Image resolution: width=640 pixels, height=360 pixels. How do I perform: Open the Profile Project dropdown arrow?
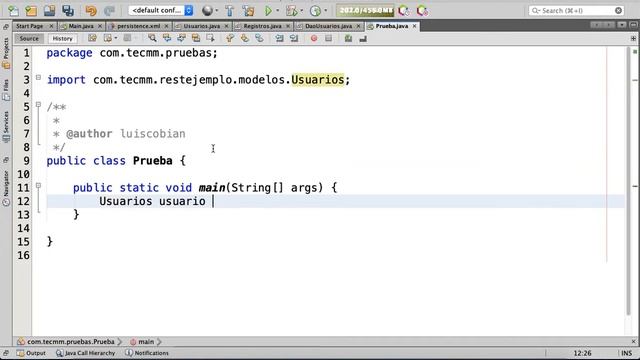(325, 11)
